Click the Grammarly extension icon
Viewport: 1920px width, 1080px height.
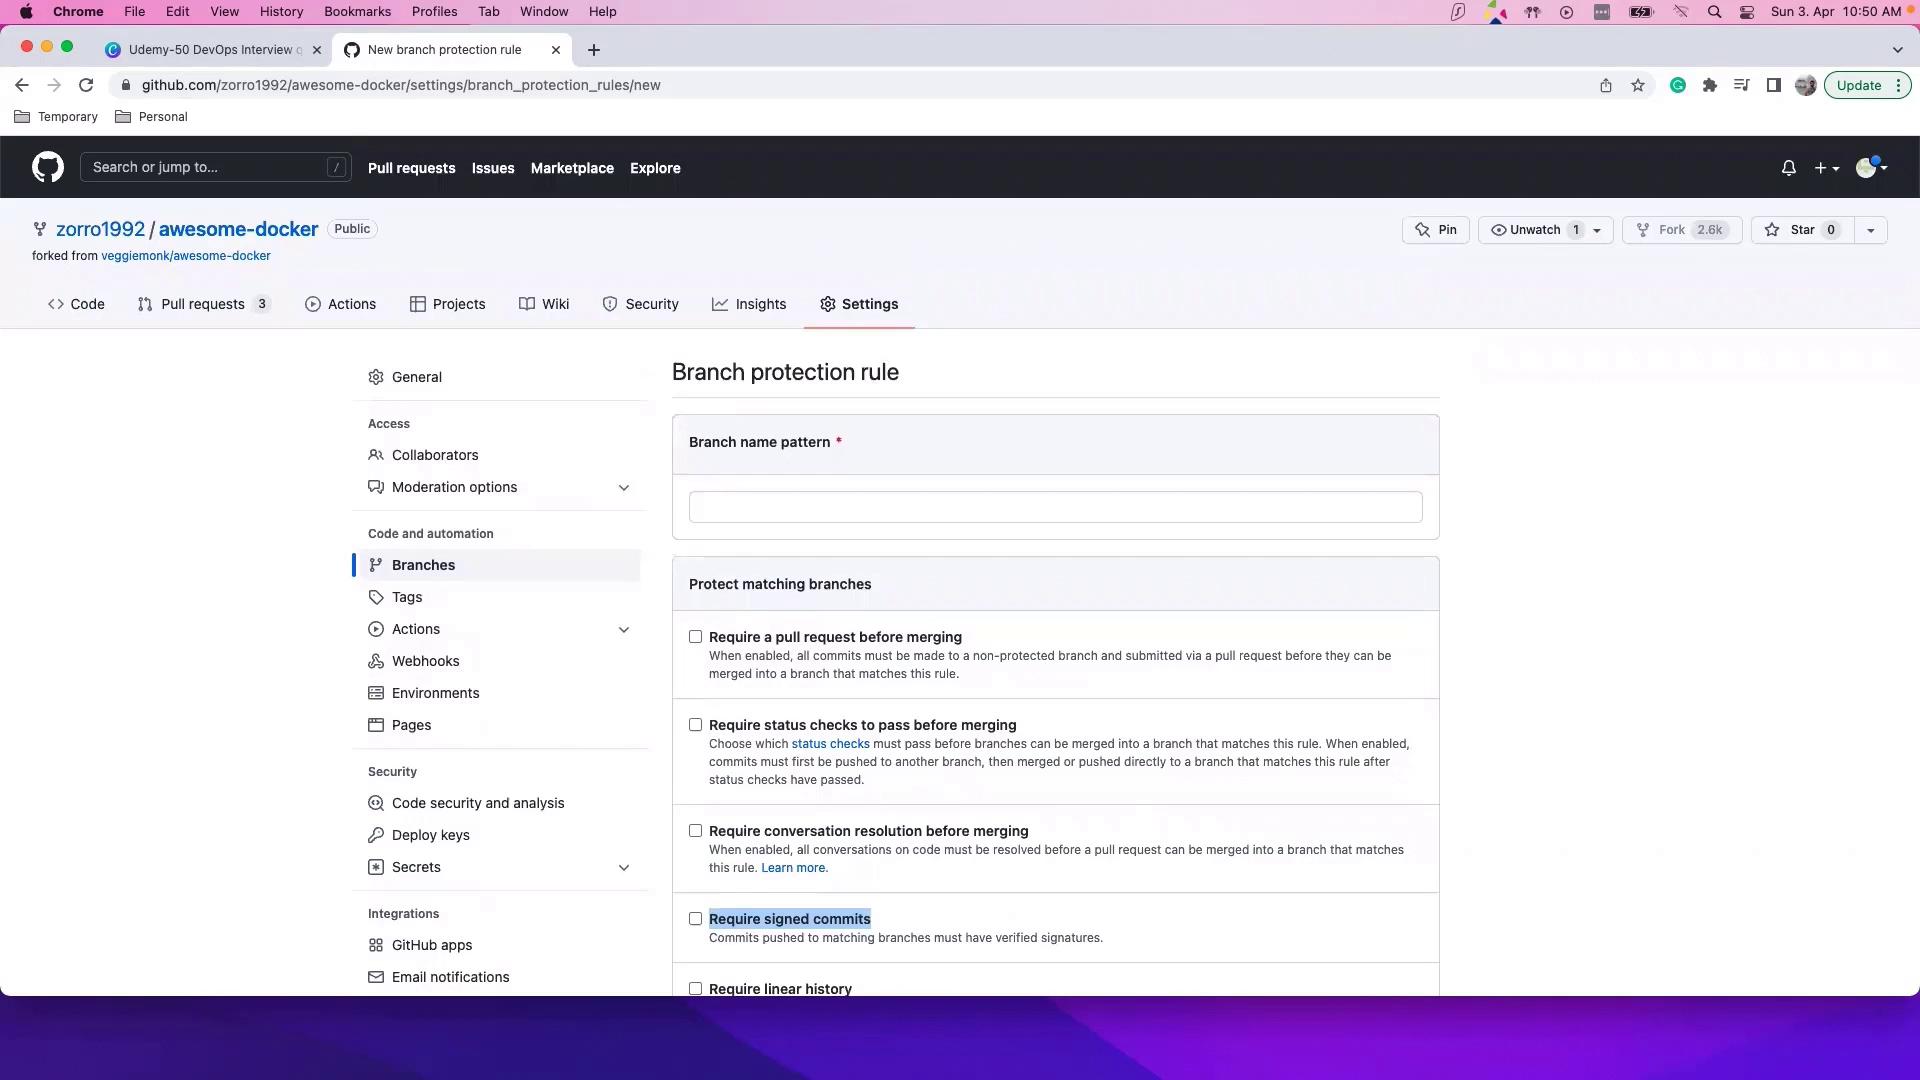(x=1678, y=85)
